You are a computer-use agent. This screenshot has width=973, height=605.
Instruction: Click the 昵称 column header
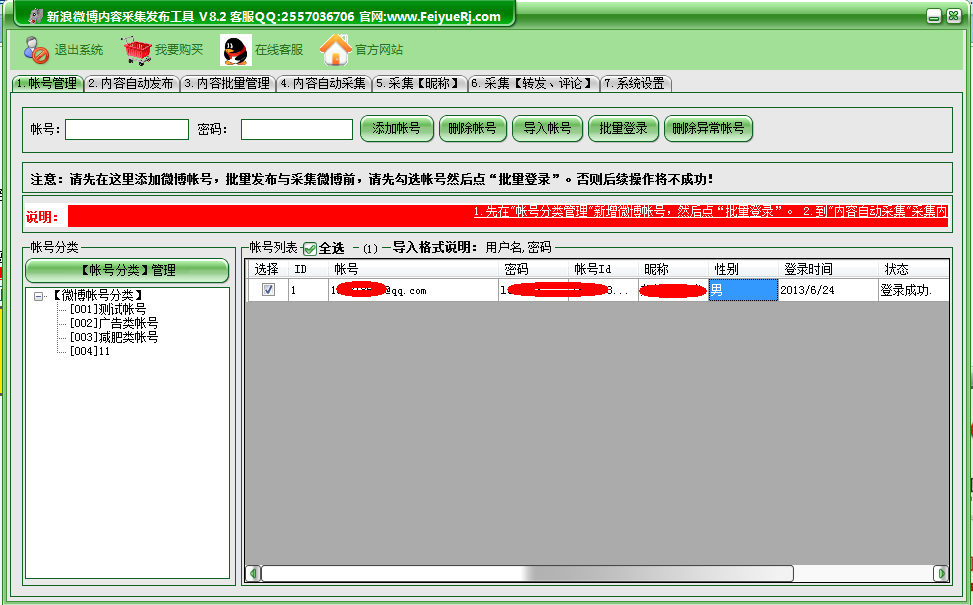(673, 269)
